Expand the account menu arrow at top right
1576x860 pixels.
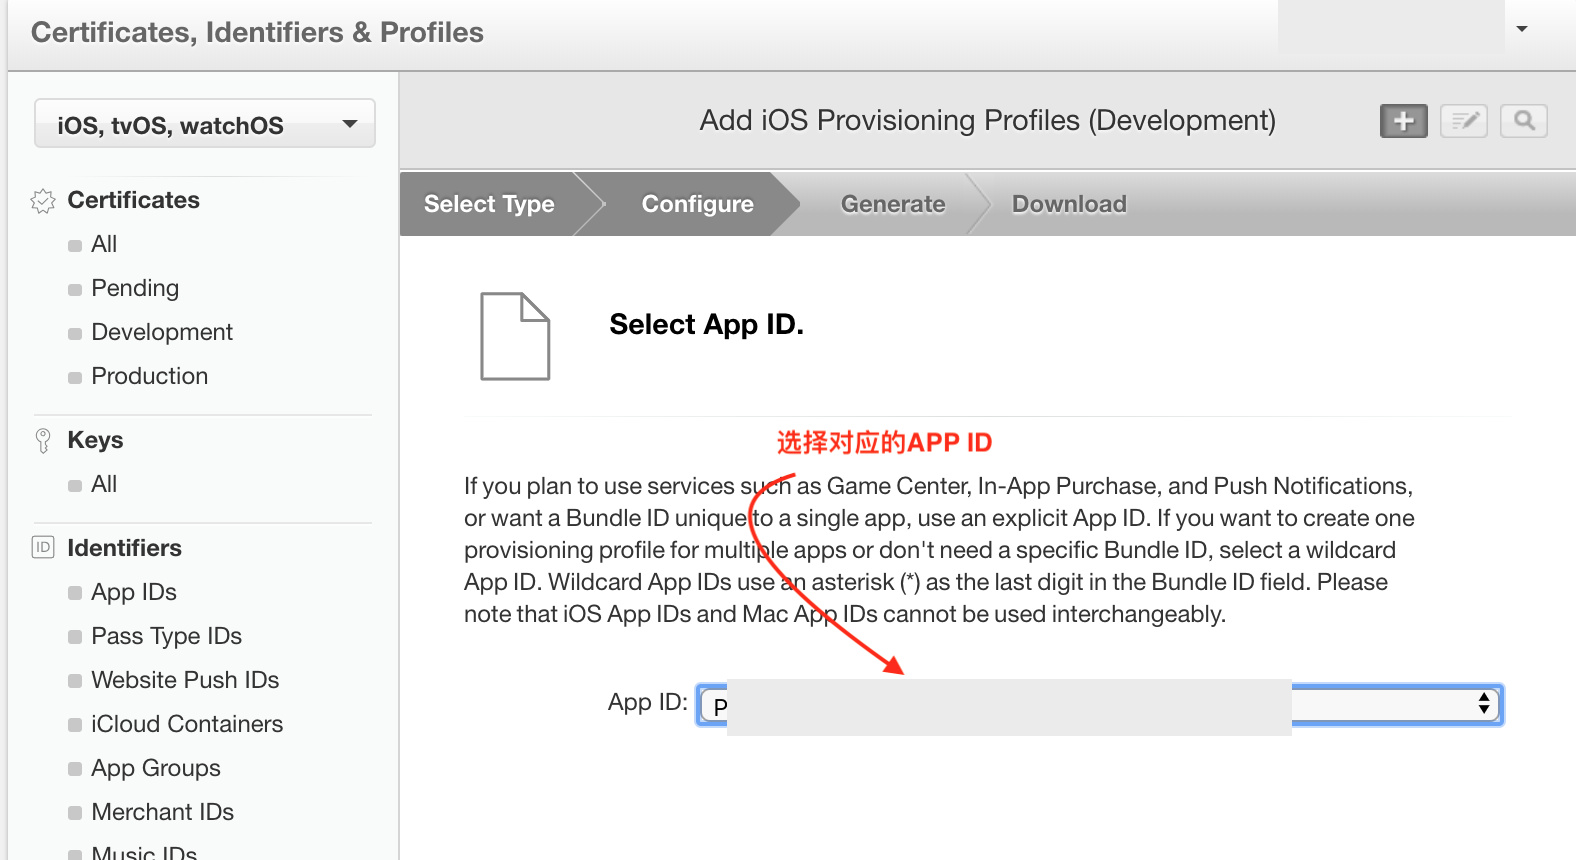tap(1522, 29)
